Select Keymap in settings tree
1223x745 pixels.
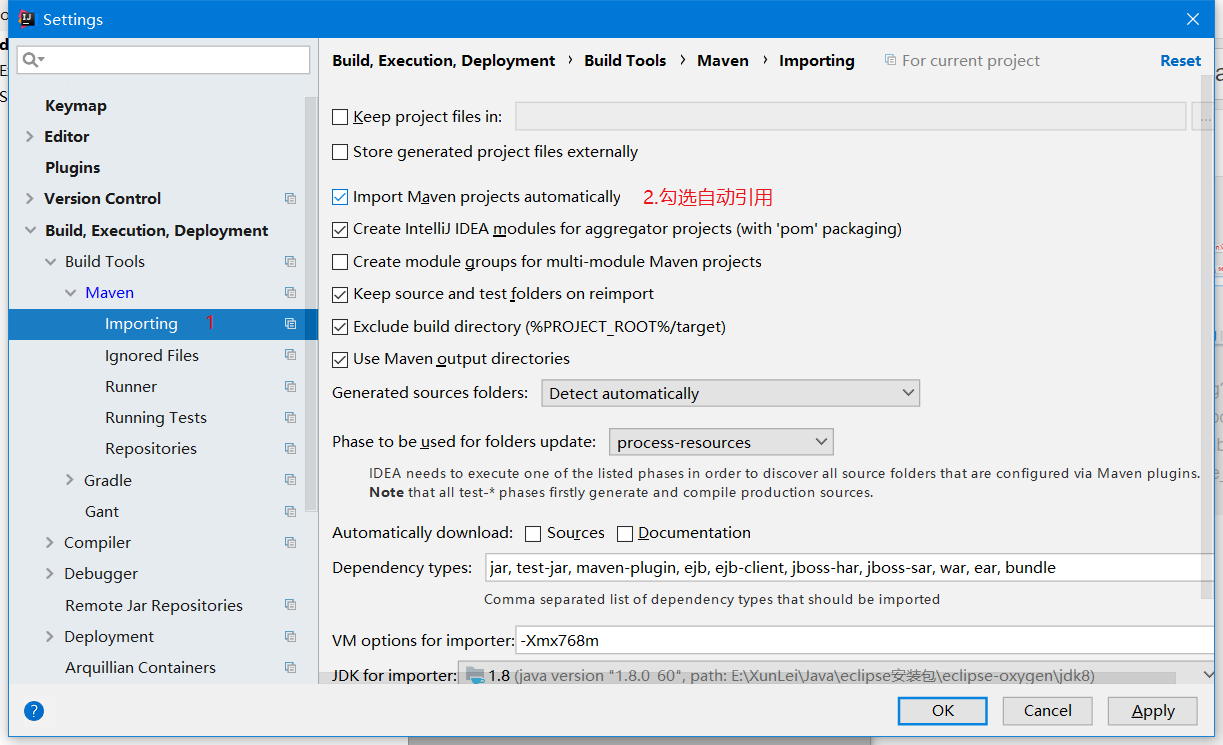[76, 106]
